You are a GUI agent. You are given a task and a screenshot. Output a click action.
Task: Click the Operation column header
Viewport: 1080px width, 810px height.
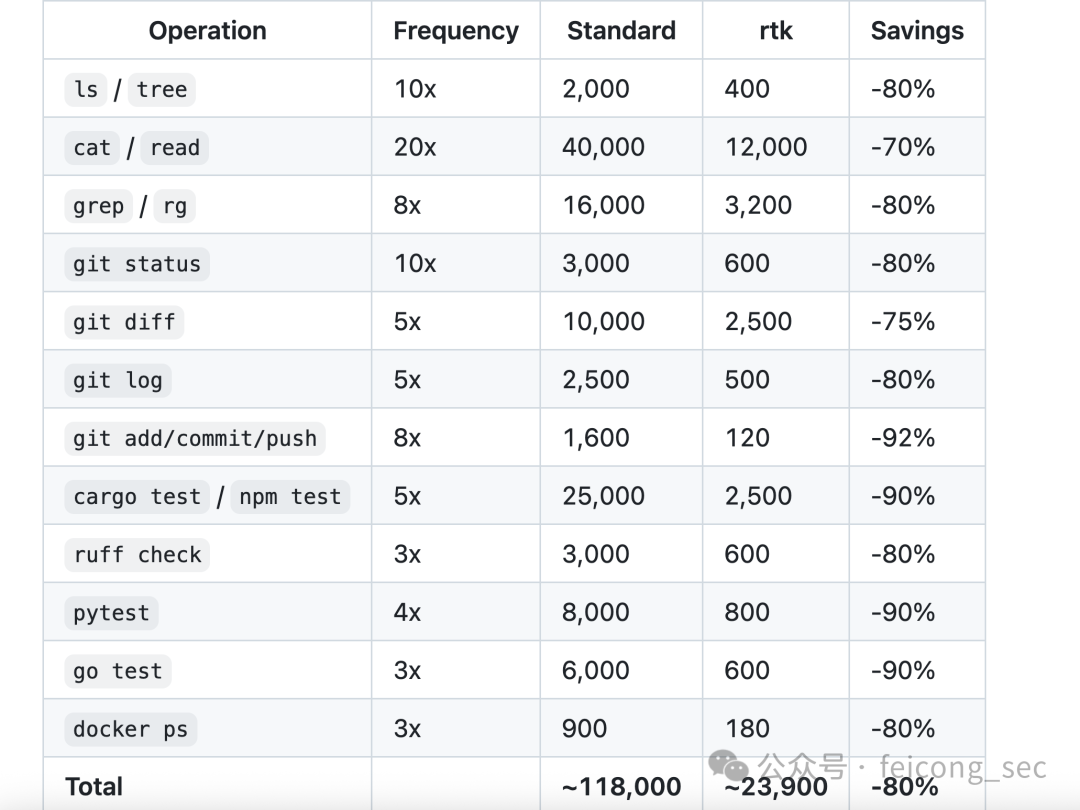coord(207,31)
